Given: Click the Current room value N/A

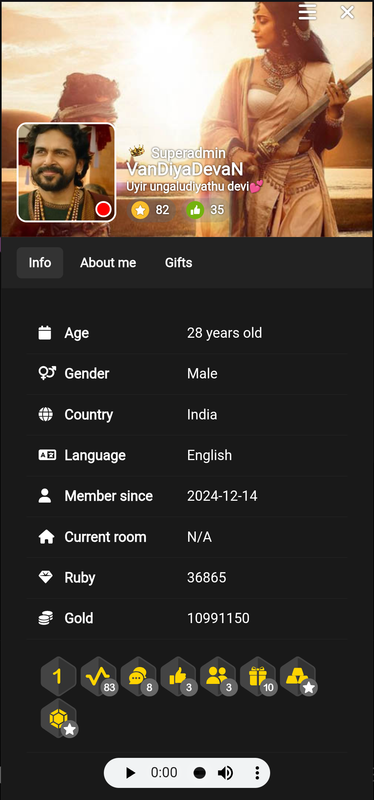Looking at the screenshot, I should tap(200, 537).
